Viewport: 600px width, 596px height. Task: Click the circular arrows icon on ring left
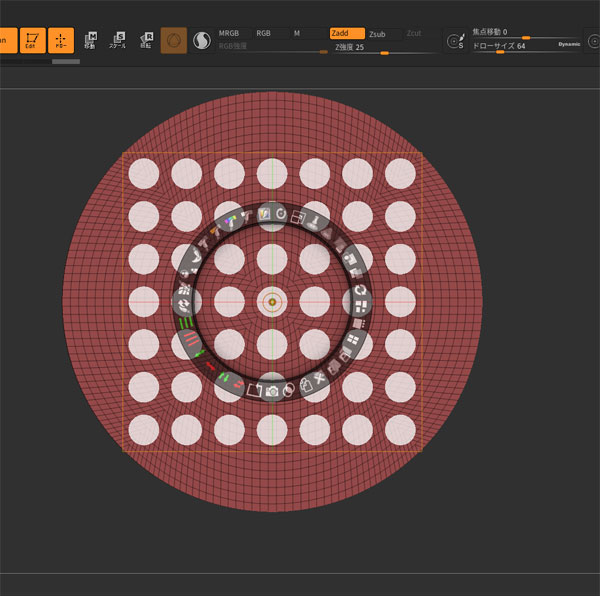[184, 305]
